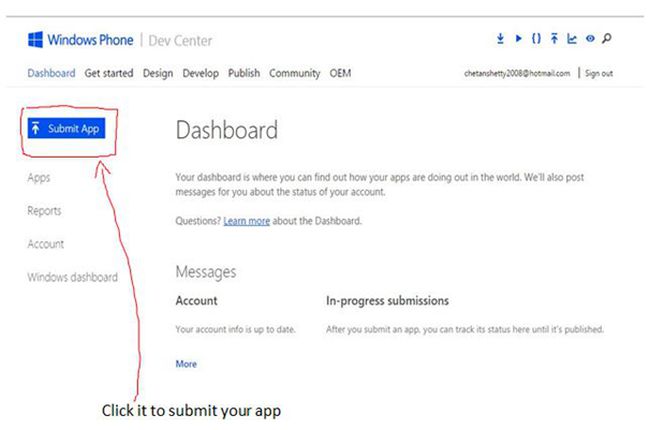Image resolution: width=650 pixels, height=430 pixels.
Task: Click the upload arrow icon in header
Action: point(554,39)
